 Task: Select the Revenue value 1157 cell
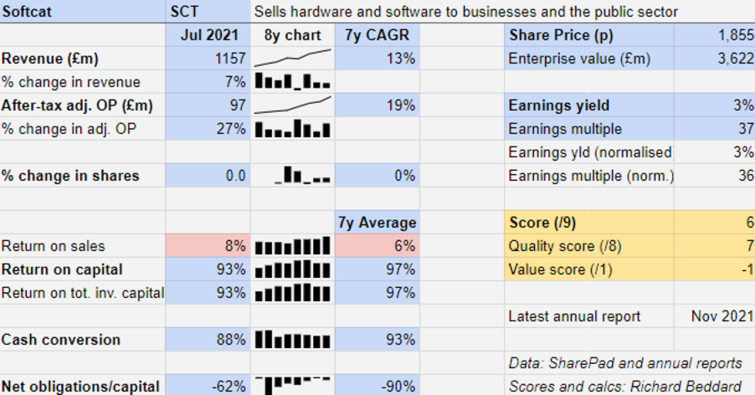pos(208,58)
